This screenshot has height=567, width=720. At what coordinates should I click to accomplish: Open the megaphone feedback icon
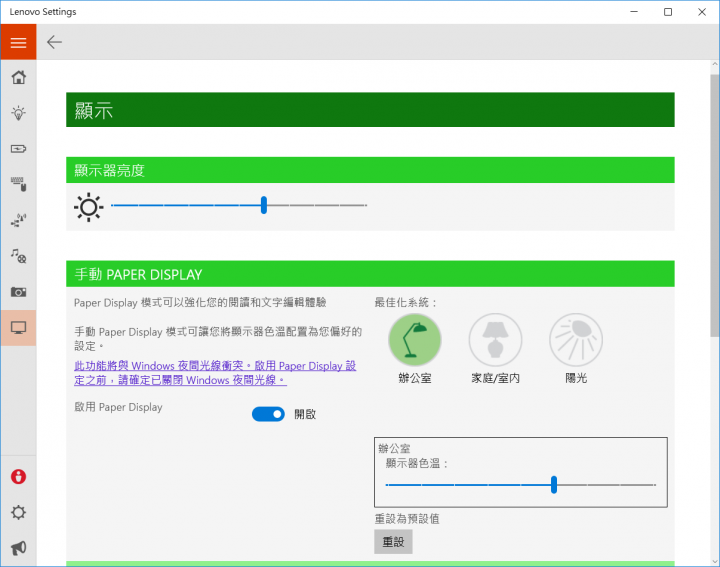[18, 548]
